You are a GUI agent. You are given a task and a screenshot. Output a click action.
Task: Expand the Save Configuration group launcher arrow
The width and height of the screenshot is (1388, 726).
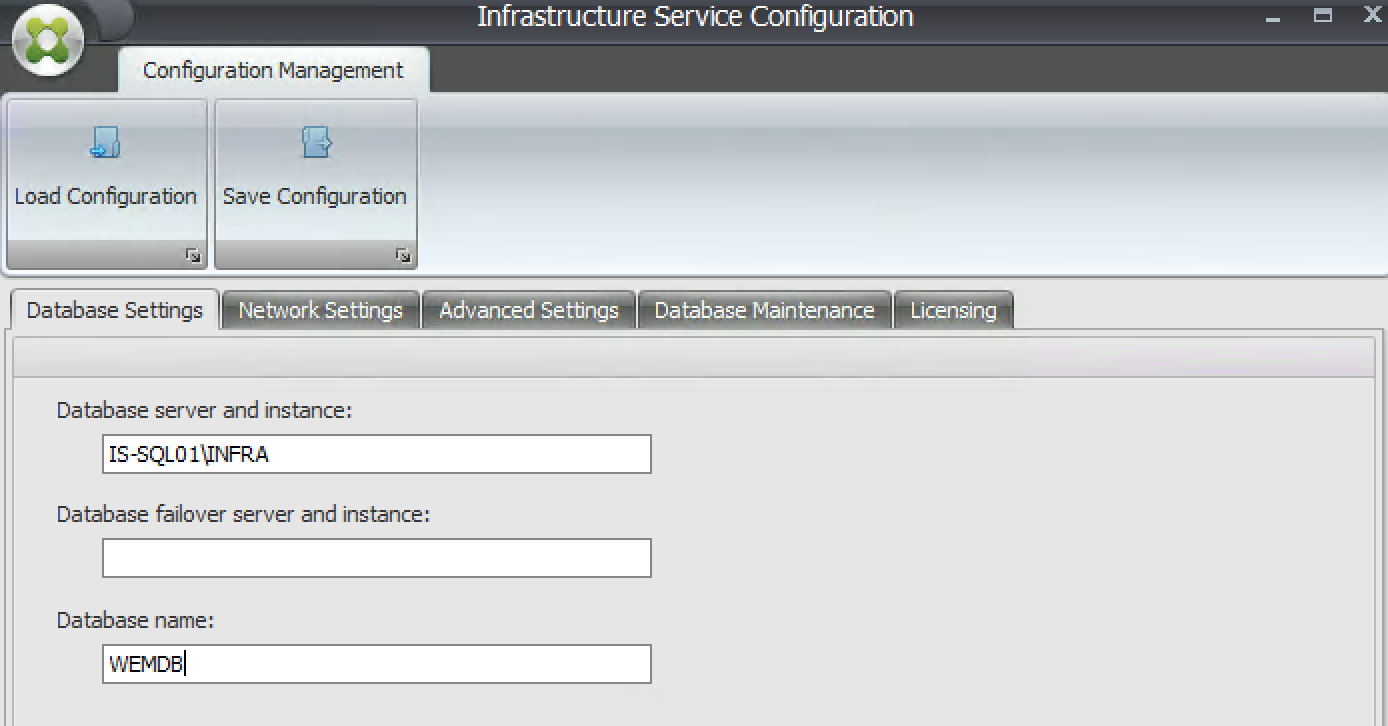pyautogui.click(x=402, y=257)
